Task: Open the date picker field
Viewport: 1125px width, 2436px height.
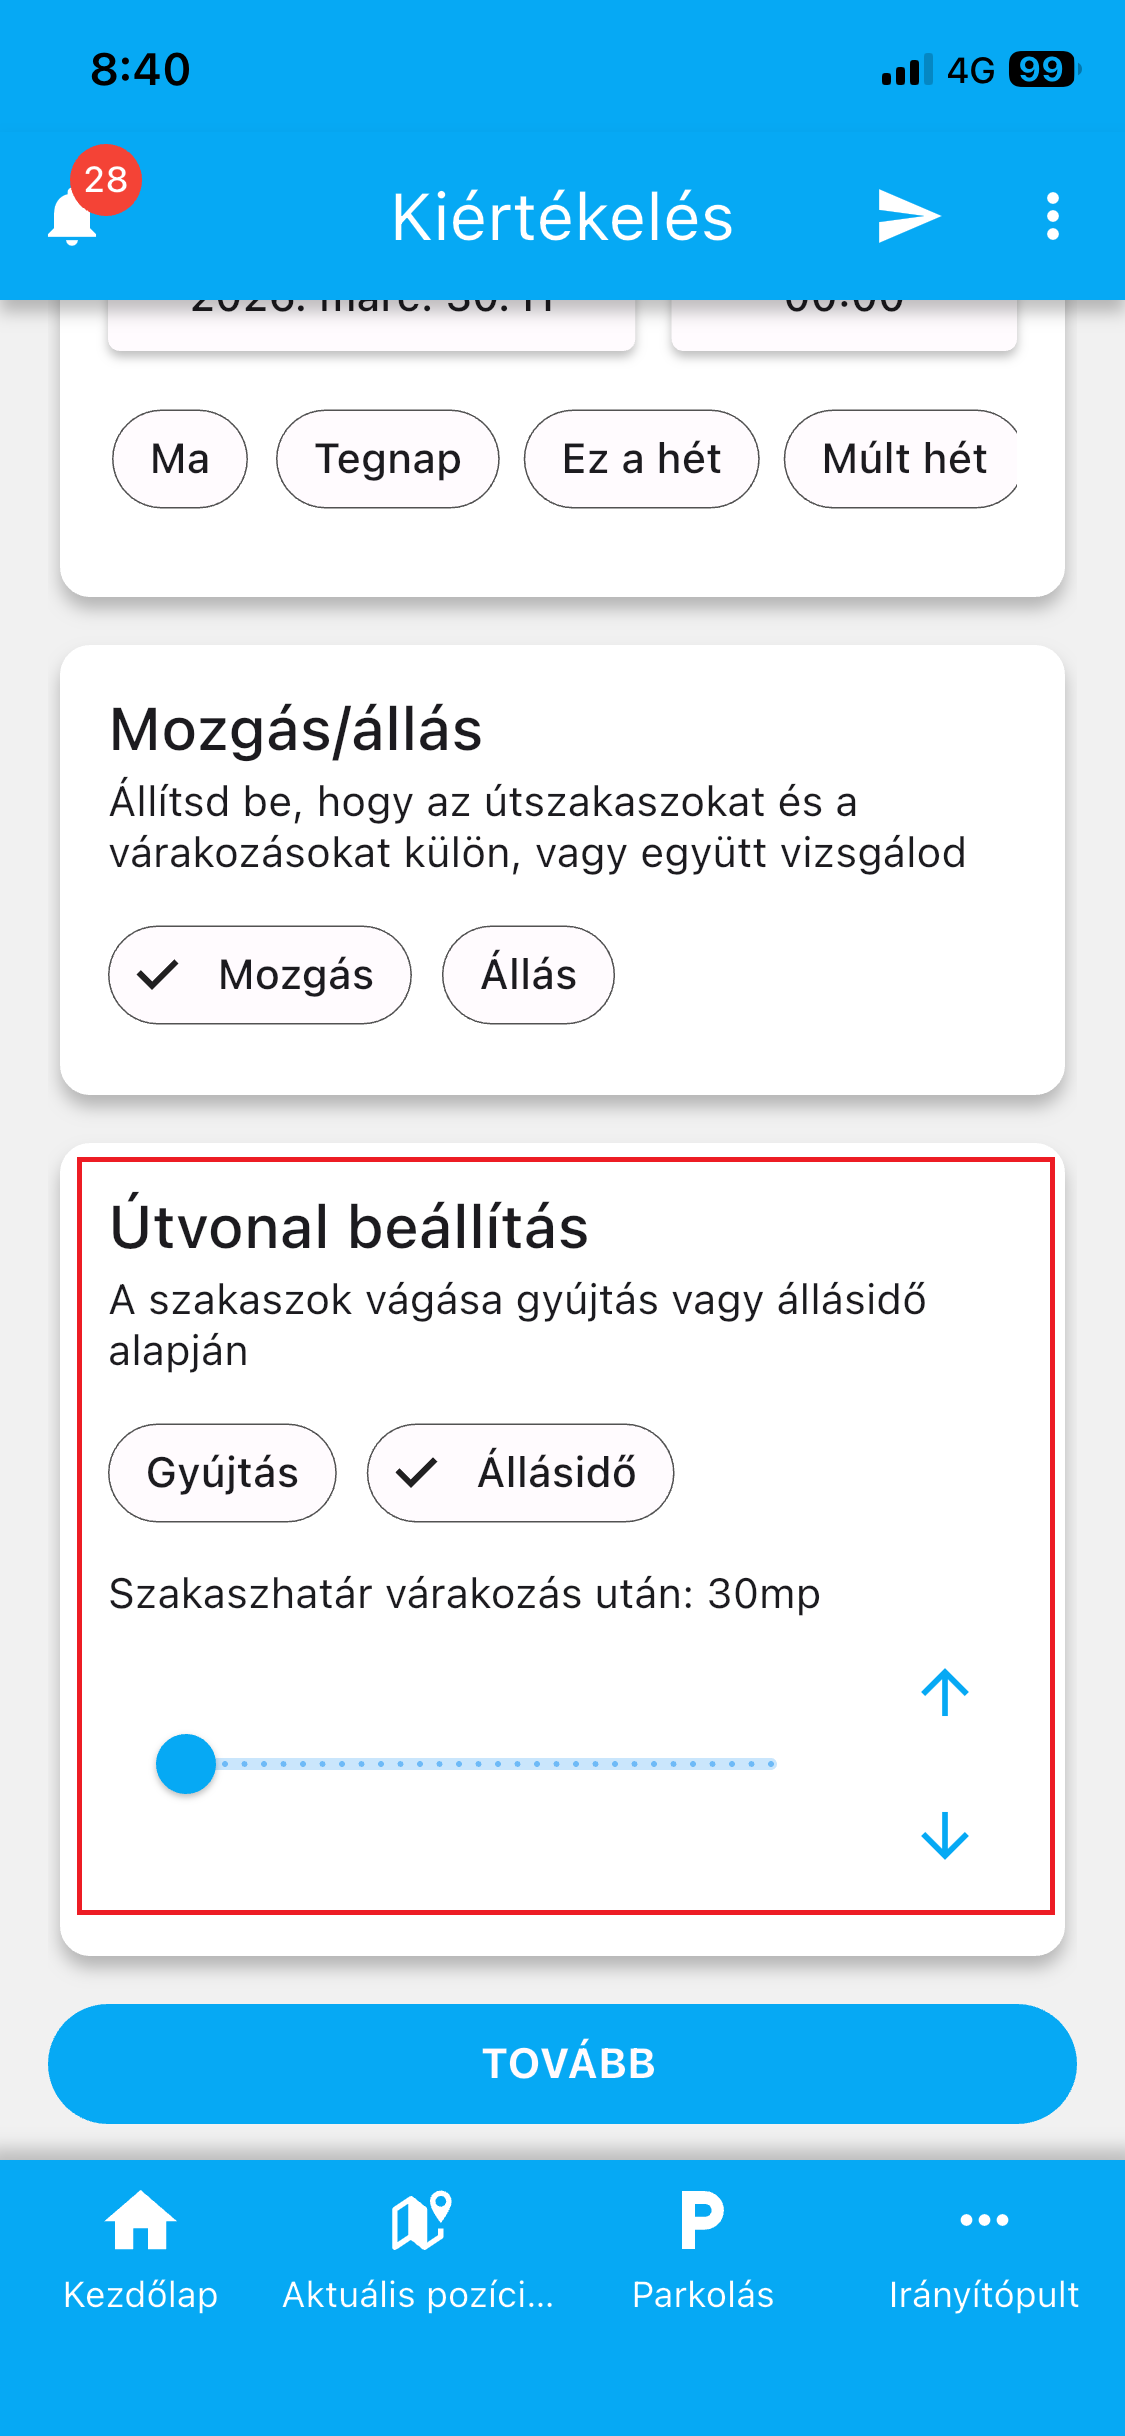Action: pyautogui.click(x=371, y=323)
